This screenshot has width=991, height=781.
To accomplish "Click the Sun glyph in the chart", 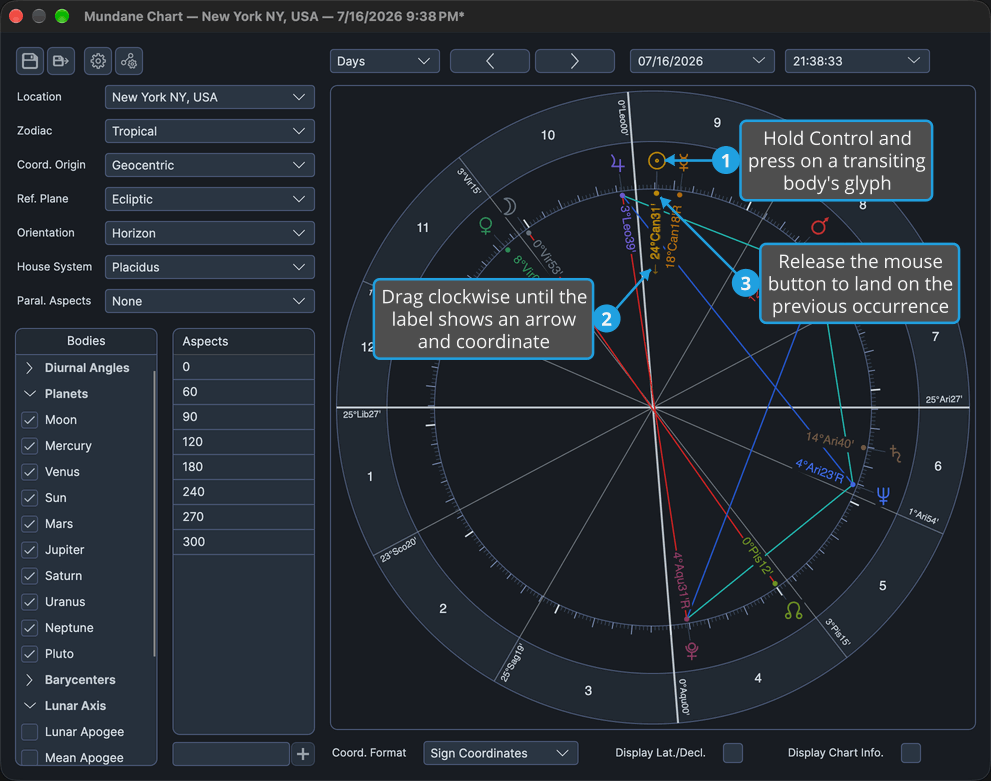I will (x=657, y=161).
